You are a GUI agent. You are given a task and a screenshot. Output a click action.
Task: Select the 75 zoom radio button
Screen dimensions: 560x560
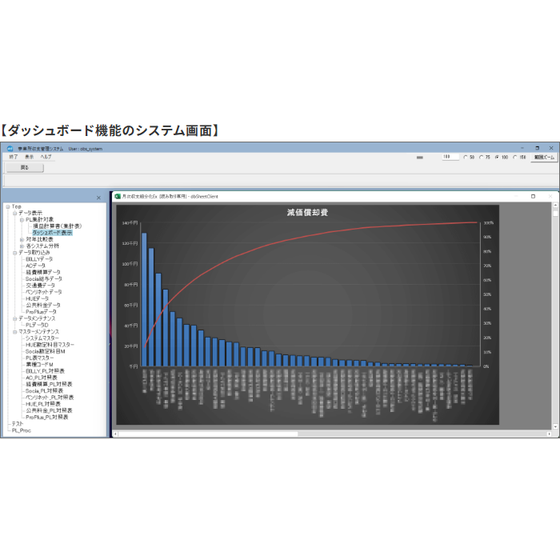pos(481,157)
